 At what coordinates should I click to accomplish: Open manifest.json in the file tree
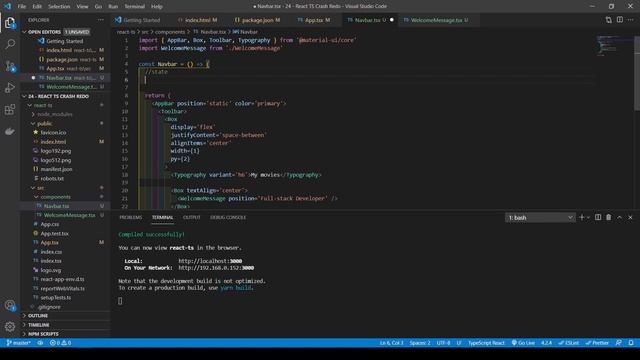(56, 169)
